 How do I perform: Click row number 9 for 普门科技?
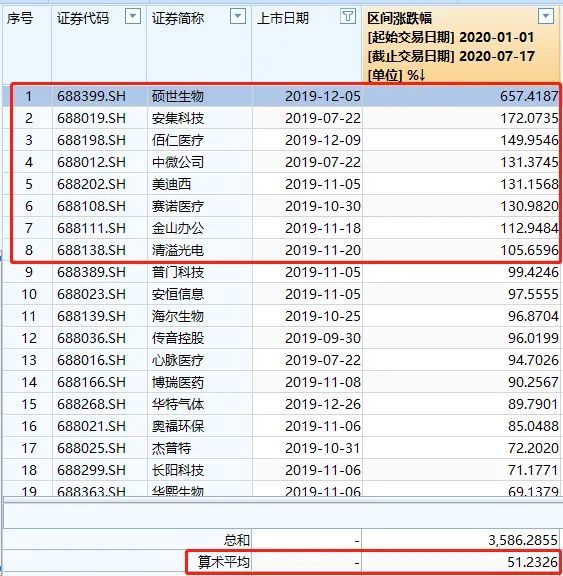pyautogui.click(x=28, y=273)
